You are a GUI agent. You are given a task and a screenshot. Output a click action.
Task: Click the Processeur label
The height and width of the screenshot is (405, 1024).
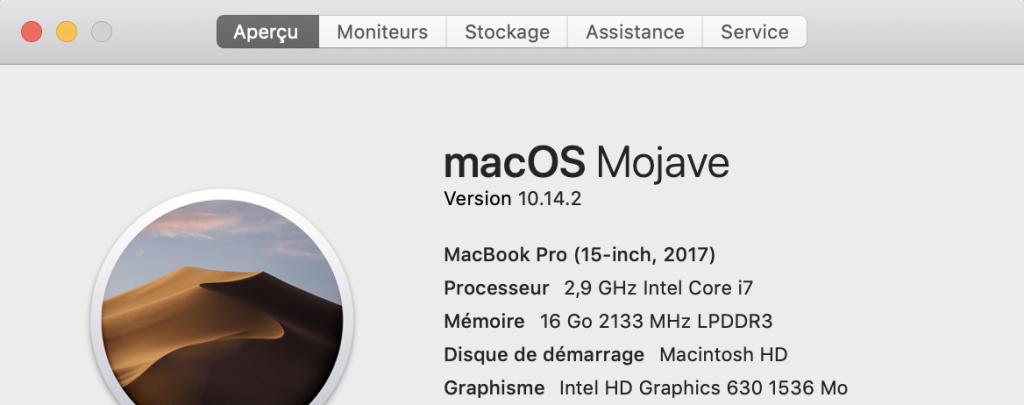pos(496,288)
